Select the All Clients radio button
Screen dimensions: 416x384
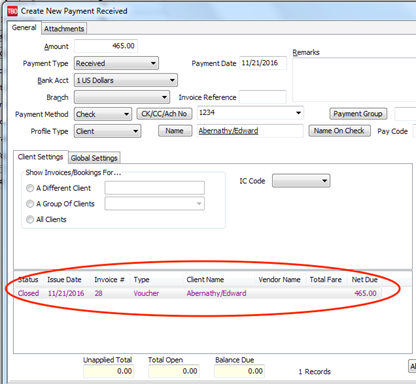coord(30,219)
